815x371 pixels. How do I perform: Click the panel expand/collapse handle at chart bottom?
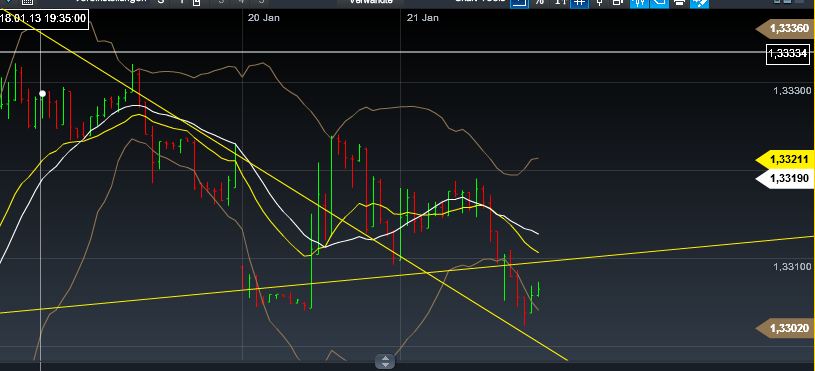(x=385, y=361)
